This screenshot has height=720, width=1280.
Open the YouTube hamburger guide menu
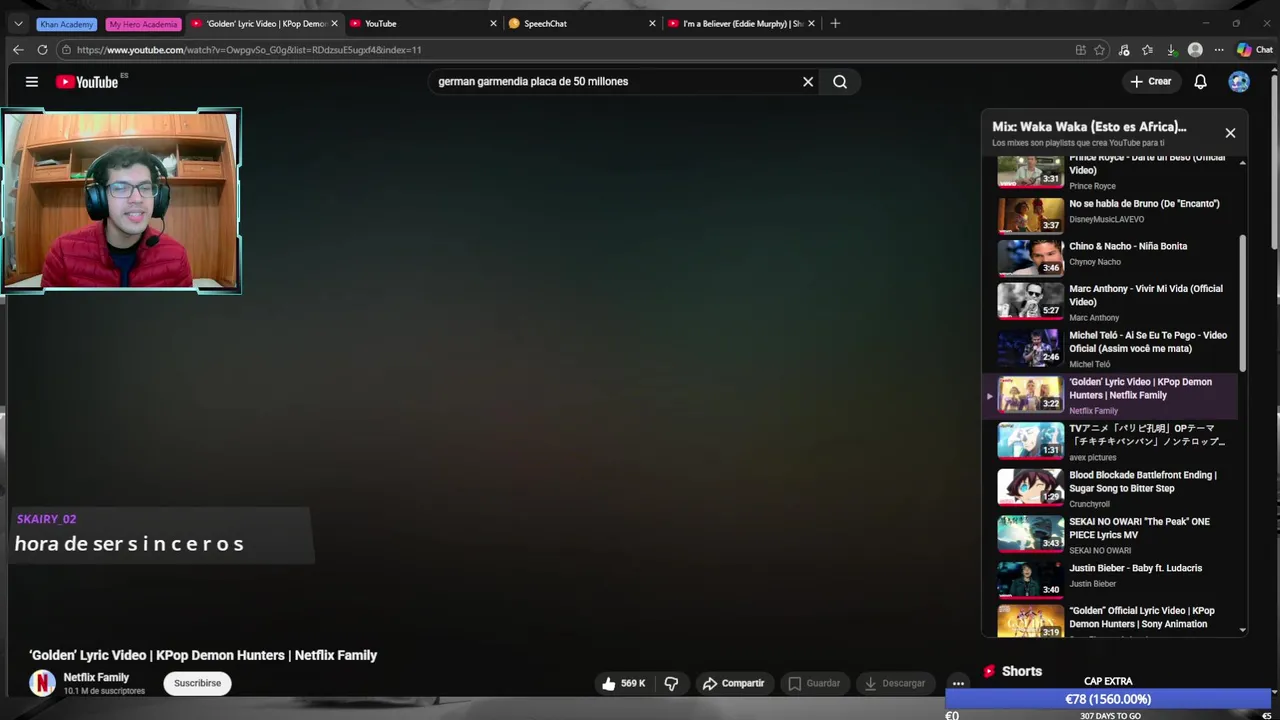(32, 82)
